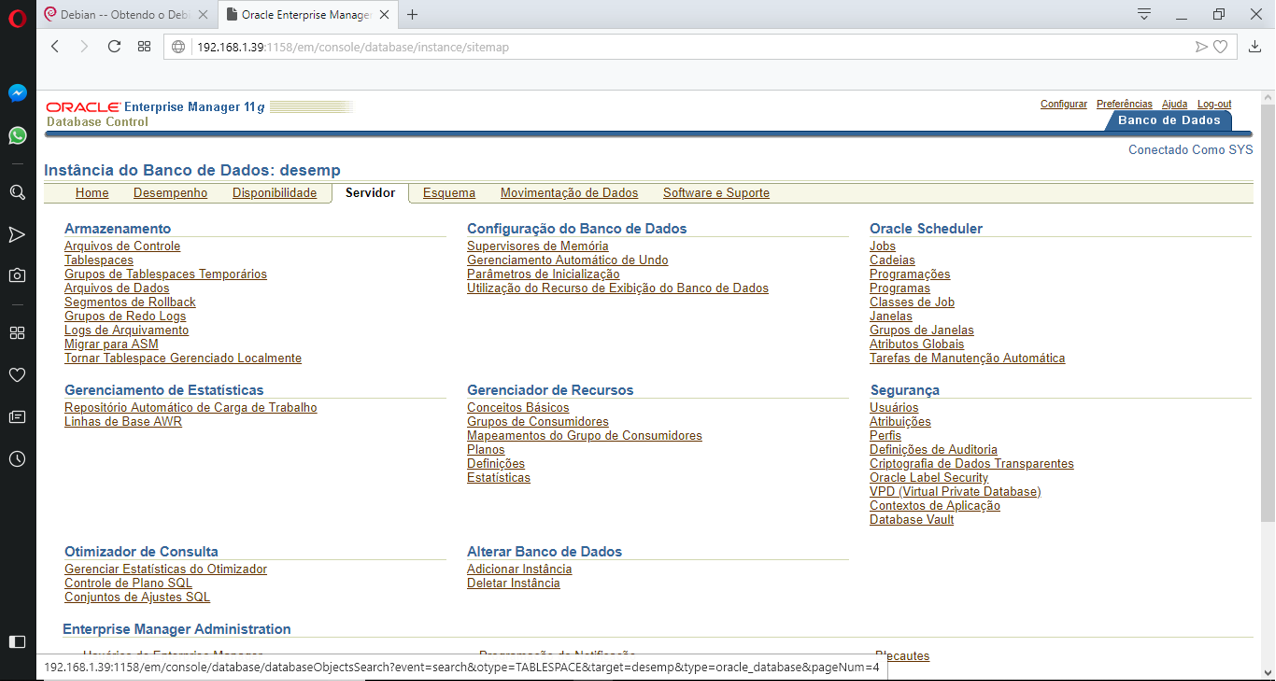Open the Ajuda help link
Viewport: 1276px width, 681px height.
tap(1174, 104)
